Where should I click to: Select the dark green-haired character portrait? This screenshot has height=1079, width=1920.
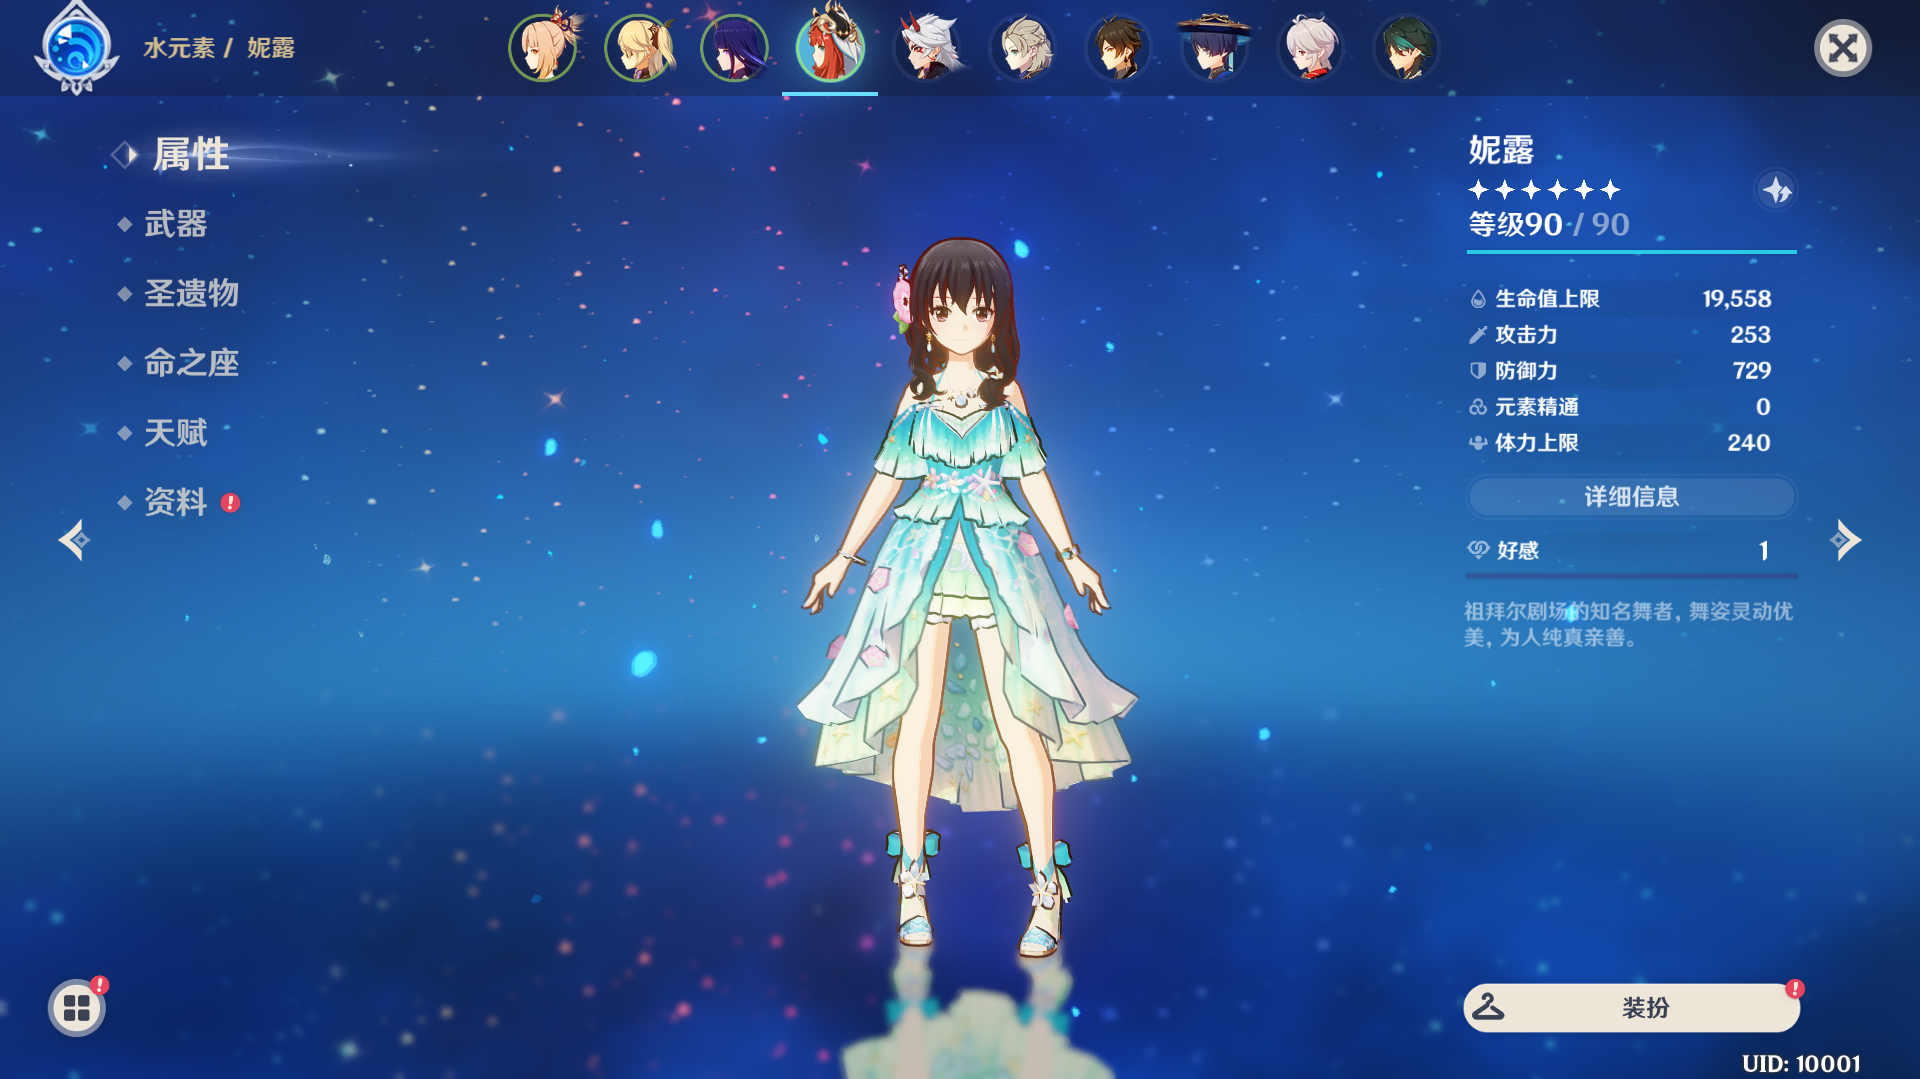pyautogui.click(x=1406, y=48)
